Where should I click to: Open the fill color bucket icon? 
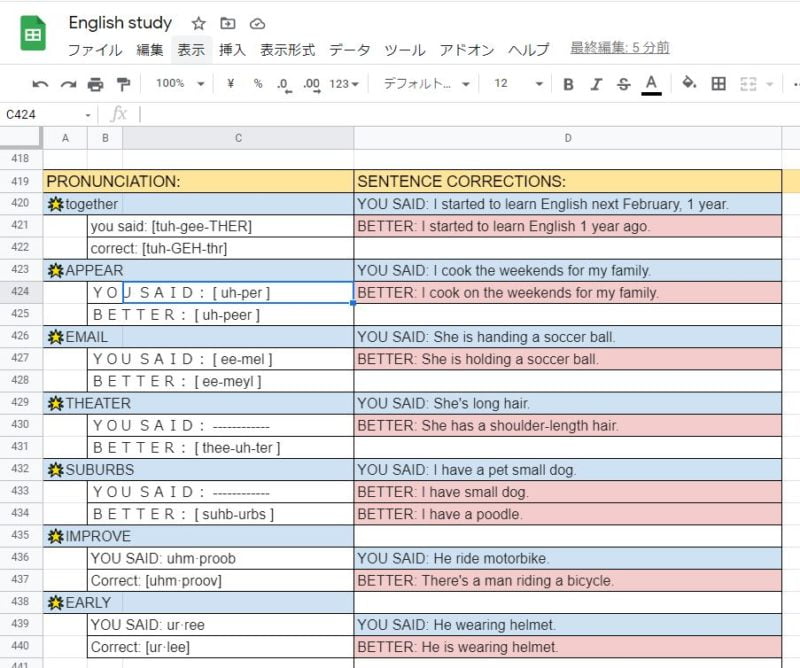coord(688,84)
